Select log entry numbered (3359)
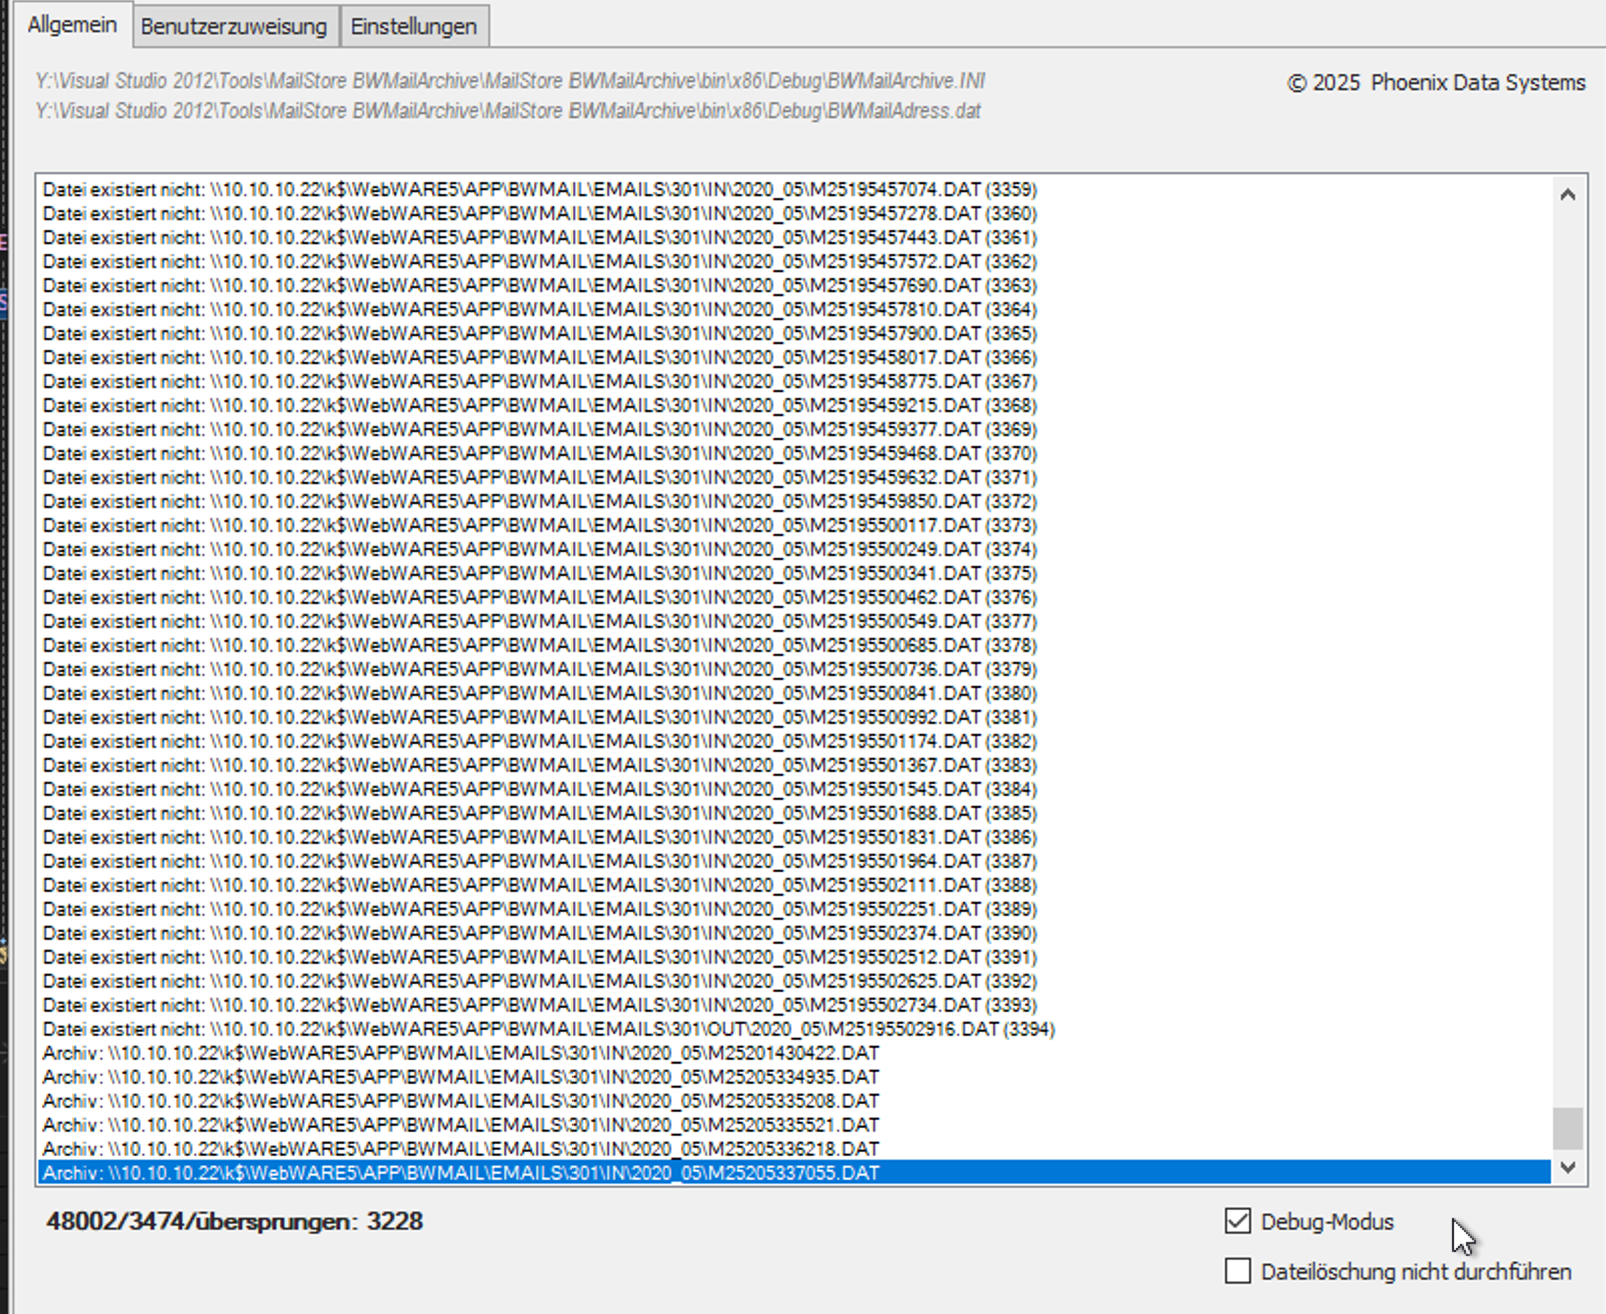The image size is (1606, 1314). [540, 190]
